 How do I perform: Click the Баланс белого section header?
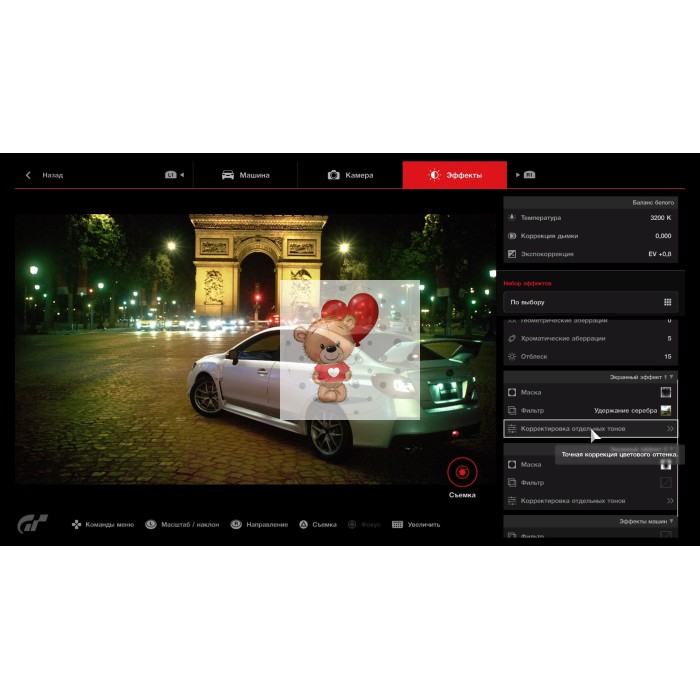(591, 203)
